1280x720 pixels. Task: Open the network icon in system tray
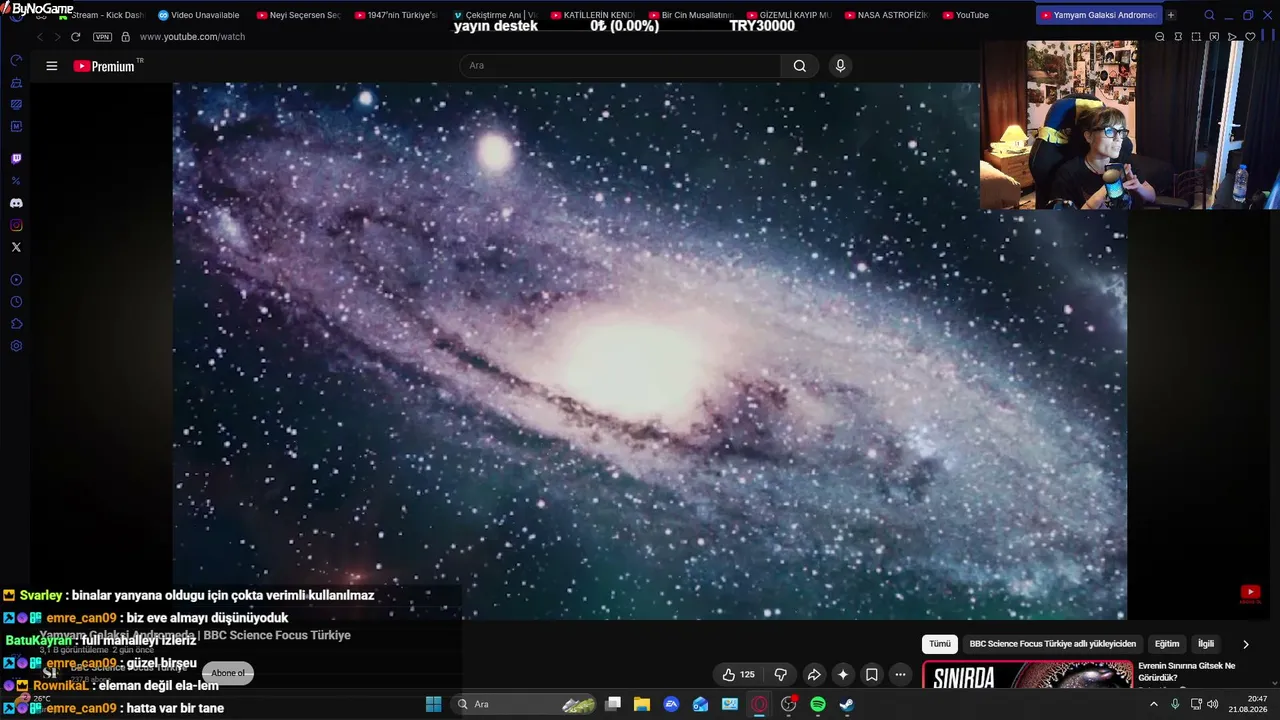click(x=1196, y=704)
